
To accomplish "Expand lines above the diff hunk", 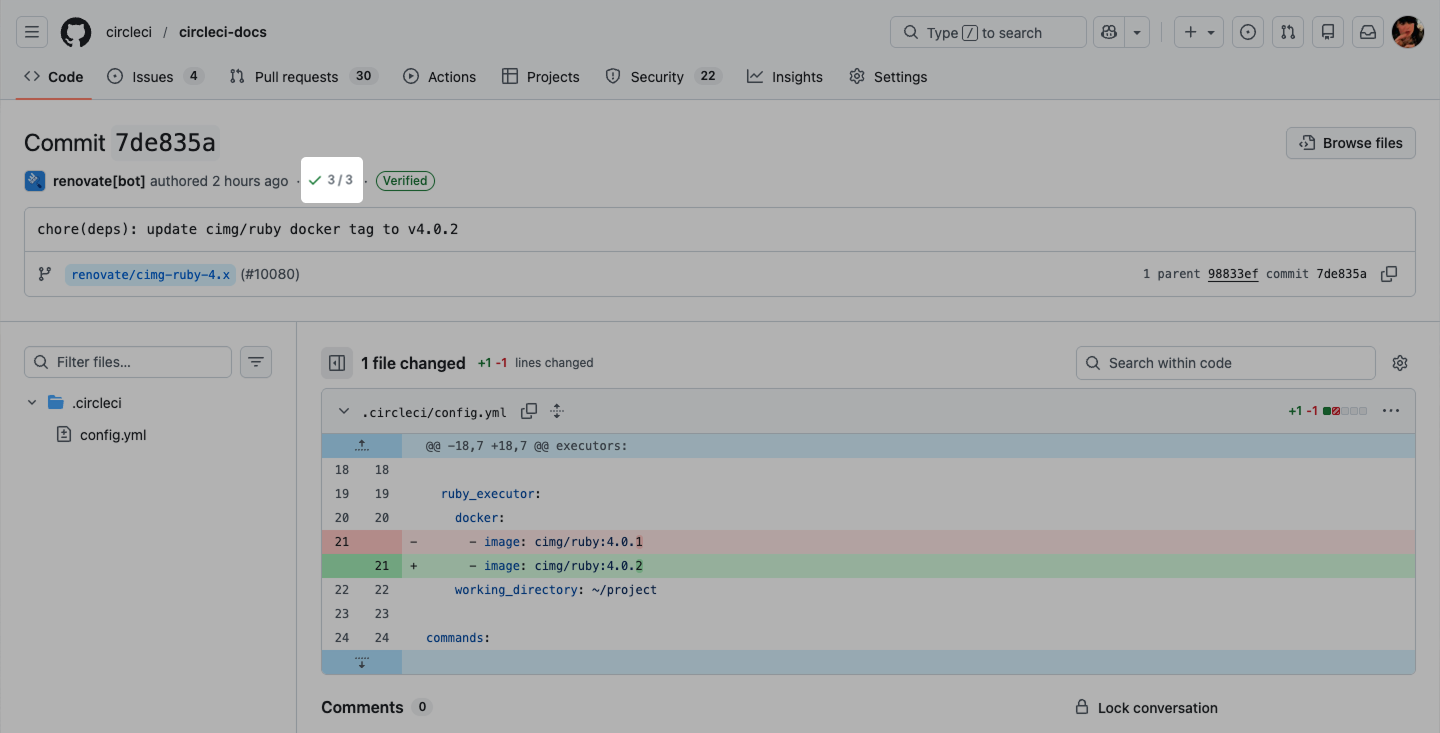I will coord(361,445).
